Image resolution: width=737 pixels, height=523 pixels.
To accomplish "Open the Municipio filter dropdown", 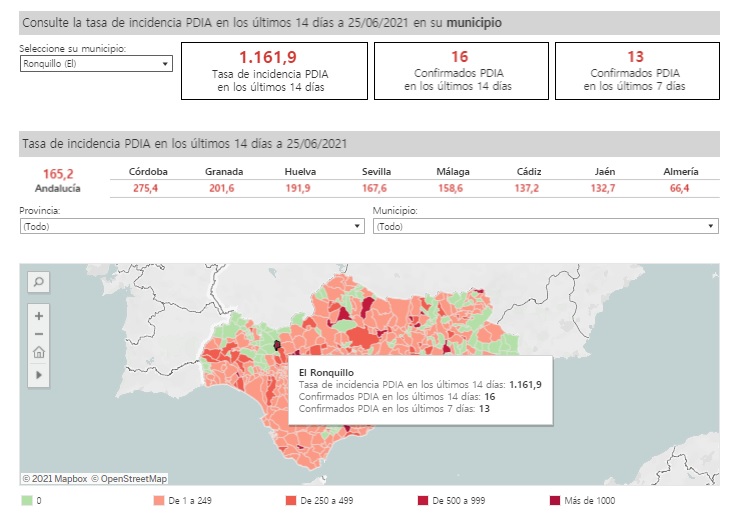I will 545,226.
